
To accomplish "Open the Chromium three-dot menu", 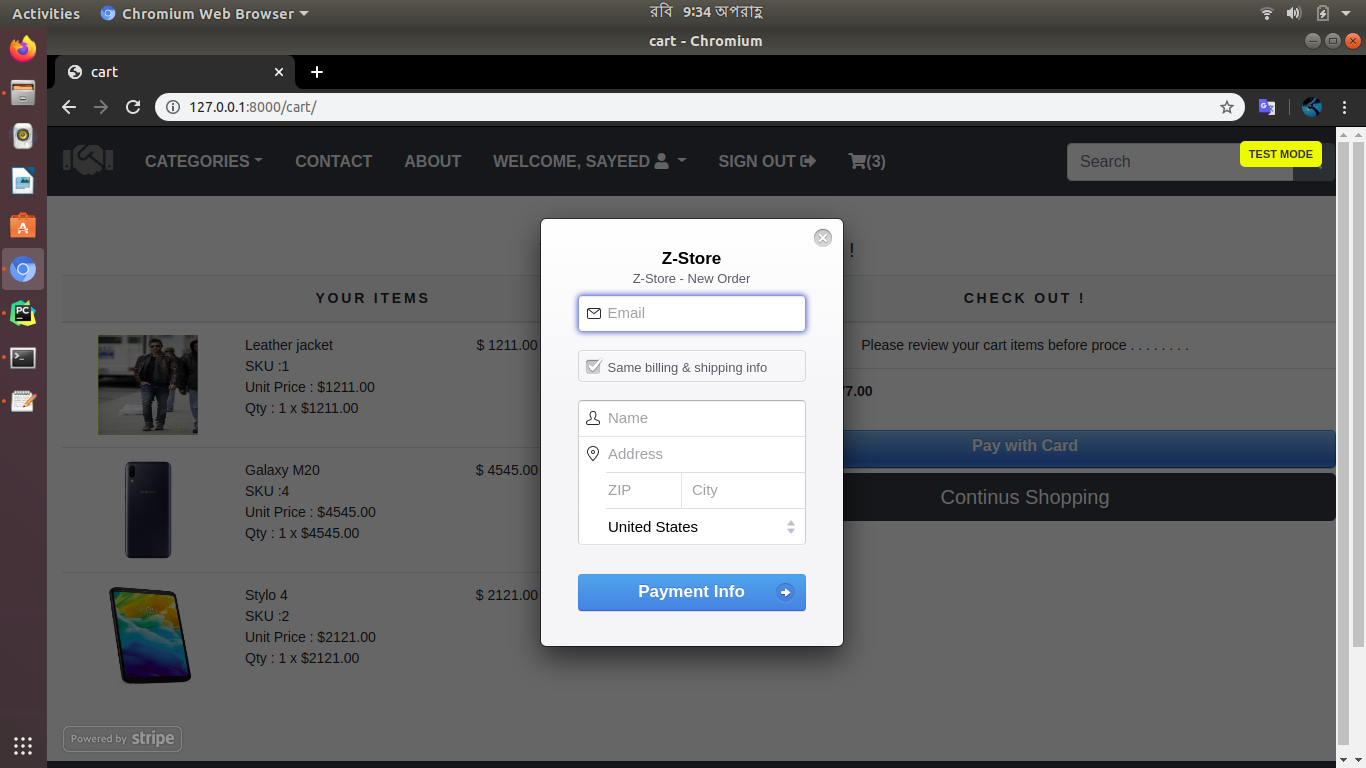I will coord(1345,107).
